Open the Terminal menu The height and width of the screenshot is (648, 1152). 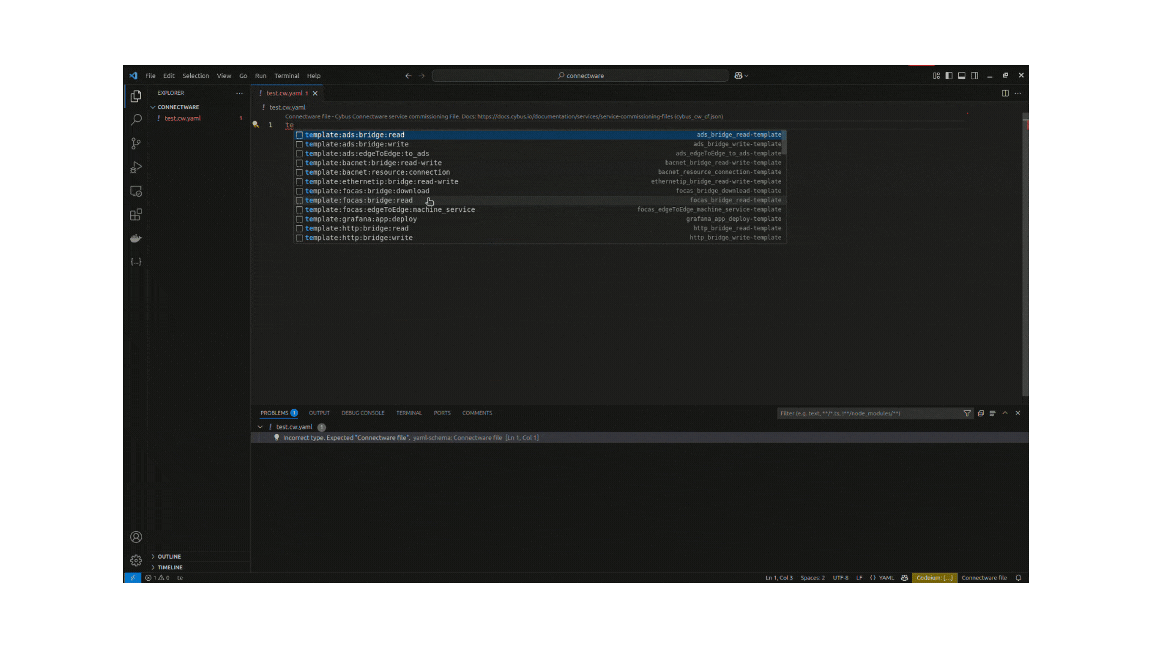click(x=288, y=75)
